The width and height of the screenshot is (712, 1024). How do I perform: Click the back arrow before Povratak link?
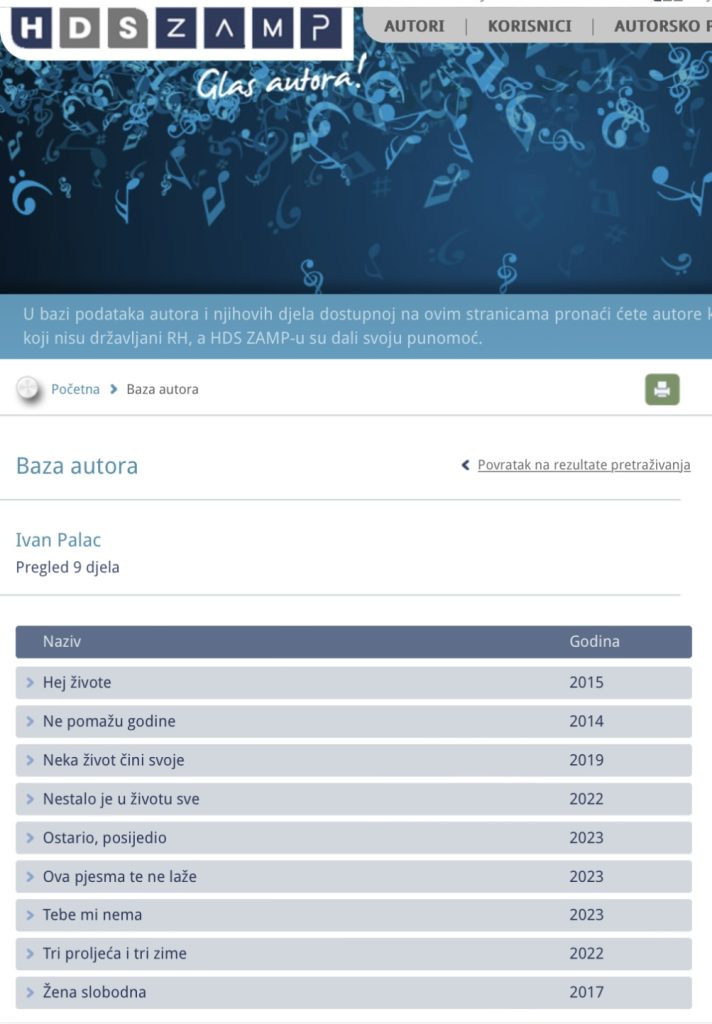click(x=465, y=465)
